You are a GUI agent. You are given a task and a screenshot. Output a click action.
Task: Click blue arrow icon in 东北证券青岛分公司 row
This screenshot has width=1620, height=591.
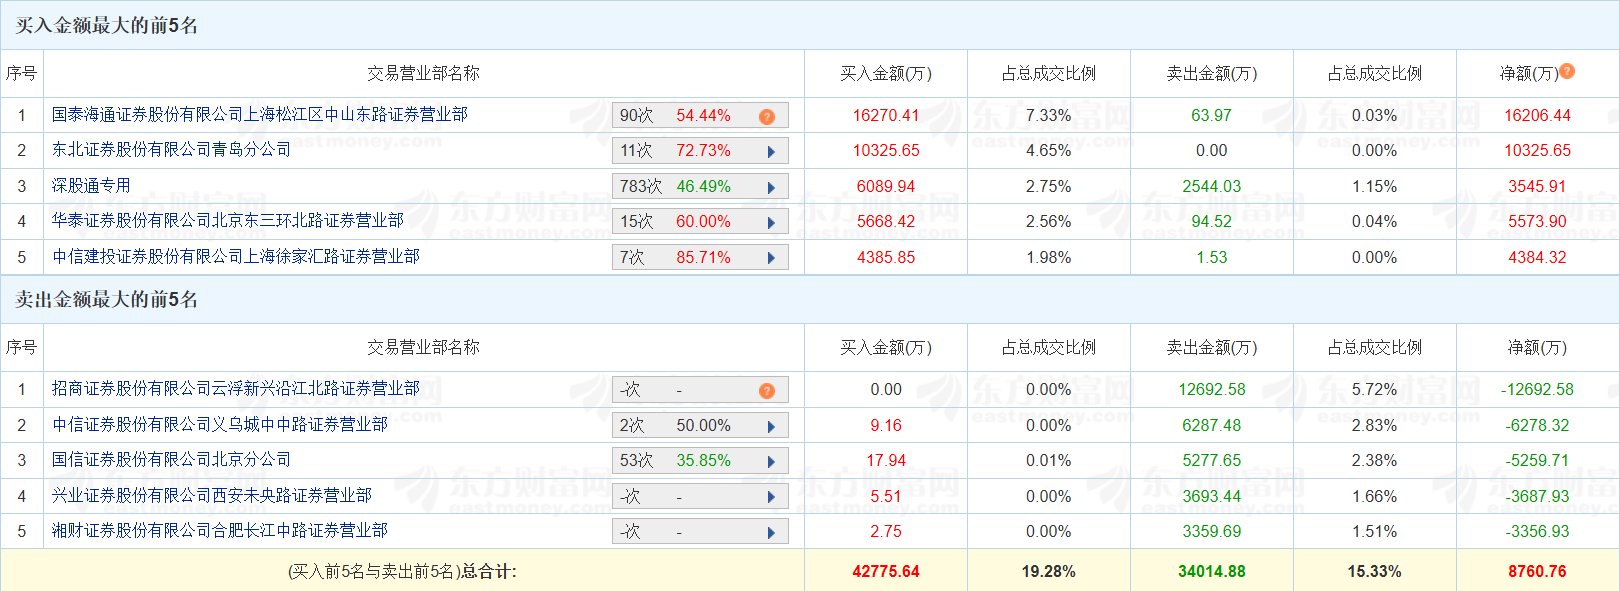click(771, 152)
